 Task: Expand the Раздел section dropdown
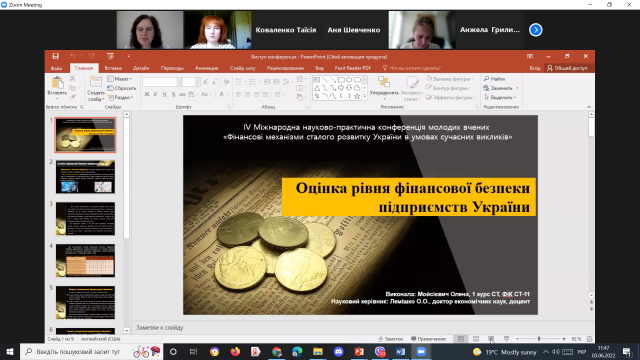121,98
